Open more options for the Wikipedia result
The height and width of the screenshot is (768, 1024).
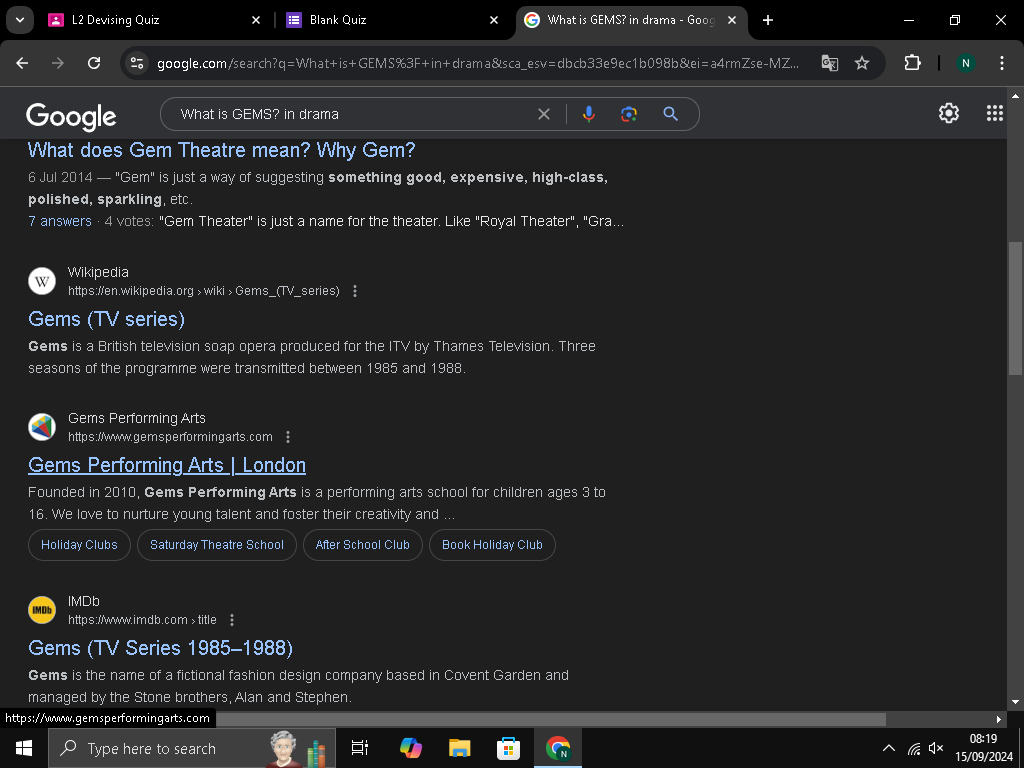tap(355, 291)
